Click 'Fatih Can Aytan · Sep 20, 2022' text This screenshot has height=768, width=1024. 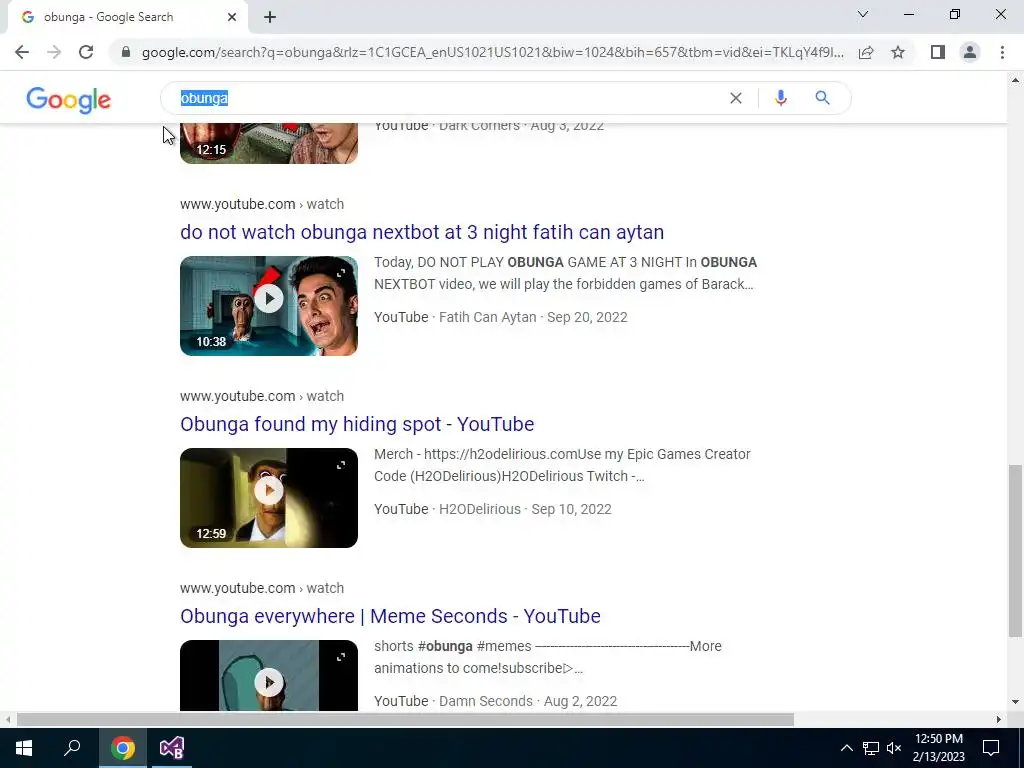click(533, 317)
